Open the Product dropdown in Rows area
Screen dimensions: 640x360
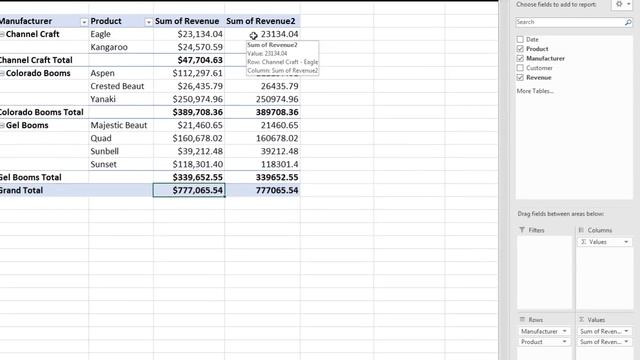[564, 342]
